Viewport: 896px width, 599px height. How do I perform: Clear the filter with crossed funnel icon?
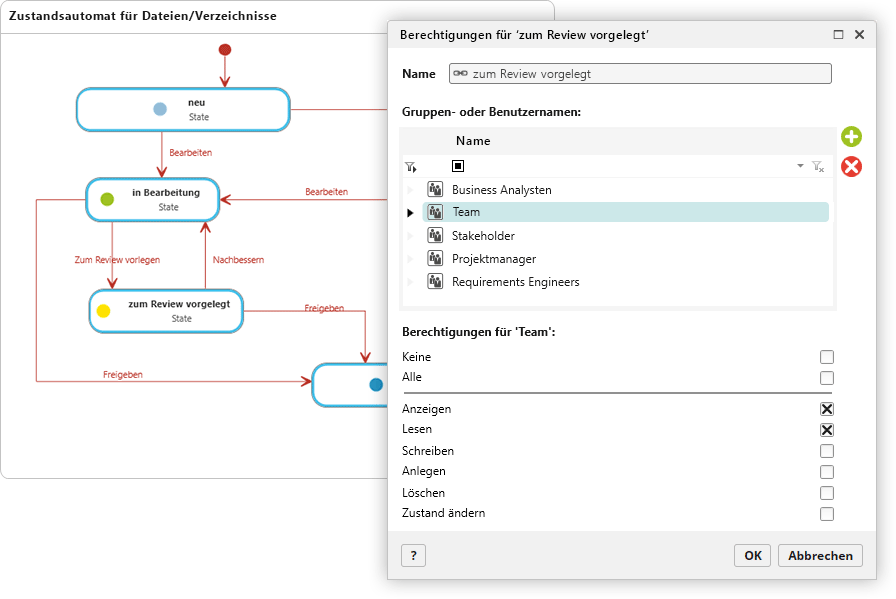click(818, 166)
